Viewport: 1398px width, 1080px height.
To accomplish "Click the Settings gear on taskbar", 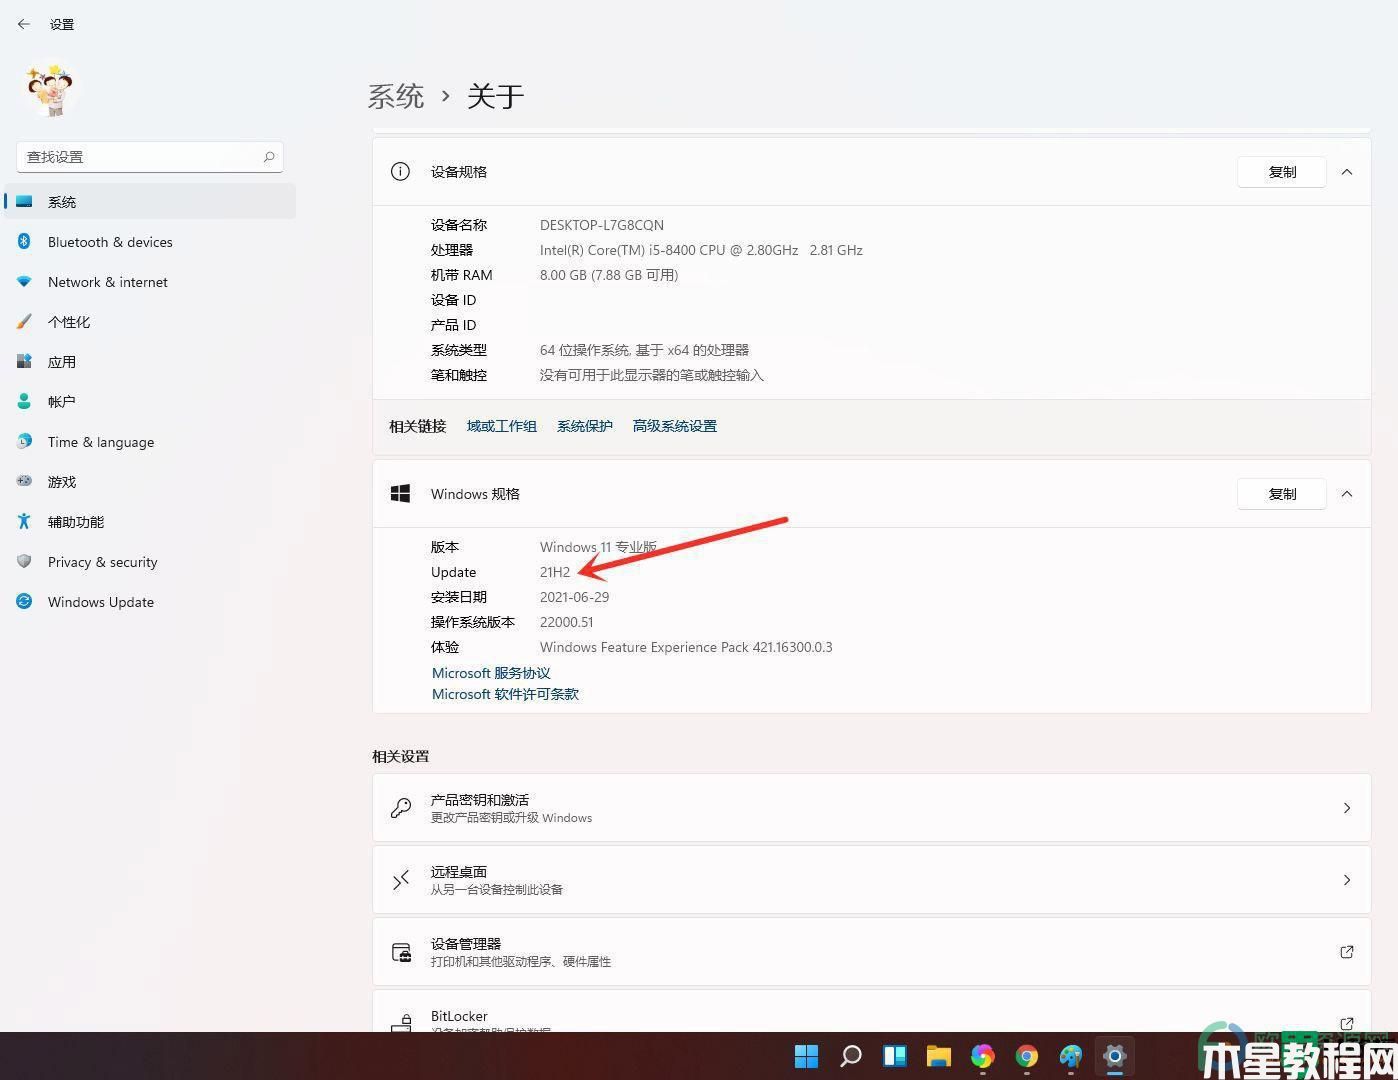I will pos(1114,1056).
